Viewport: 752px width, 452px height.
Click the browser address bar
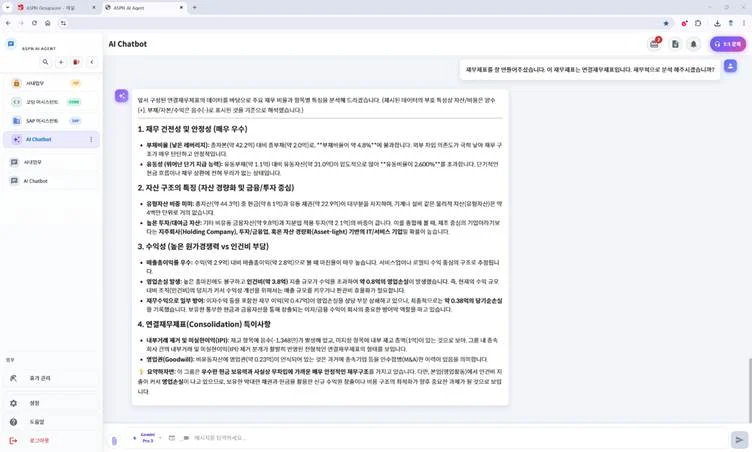pyautogui.click(x=364, y=23)
